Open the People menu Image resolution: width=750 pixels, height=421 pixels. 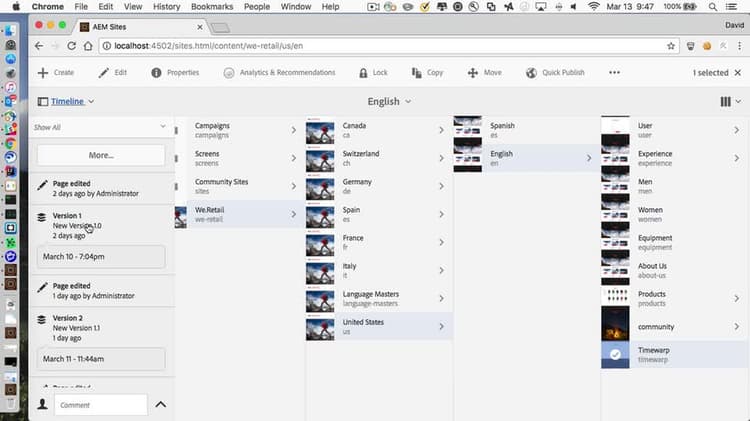tap(257, 7)
